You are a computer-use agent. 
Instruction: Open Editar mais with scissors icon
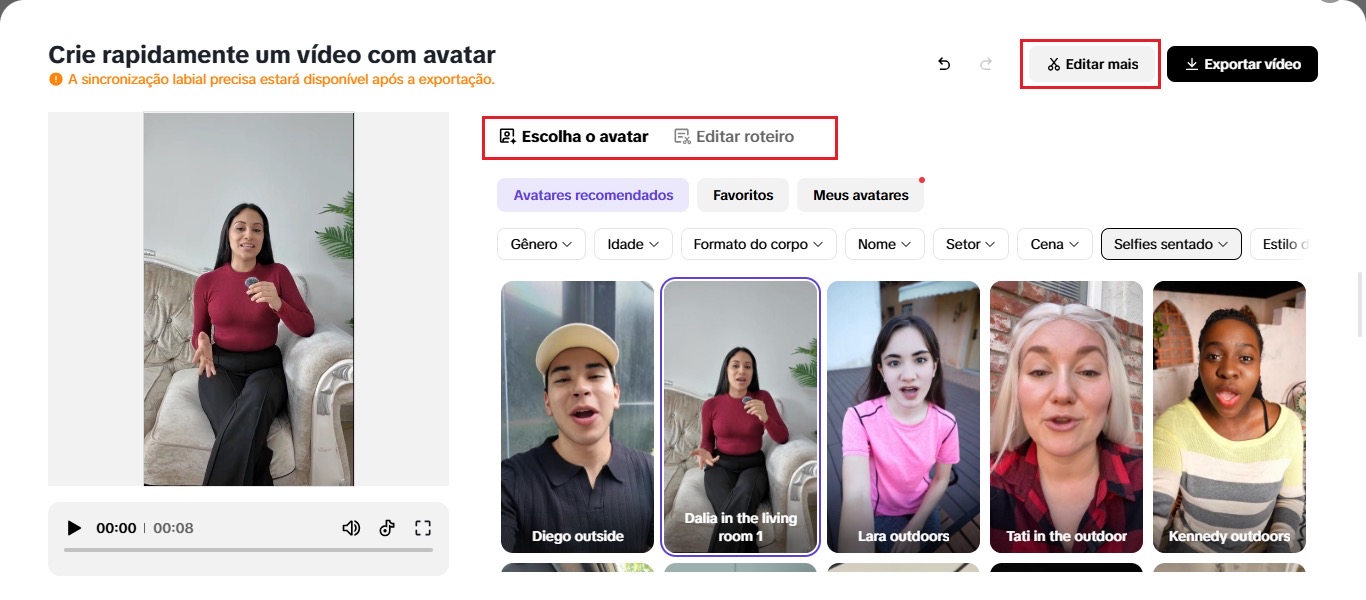1093,64
